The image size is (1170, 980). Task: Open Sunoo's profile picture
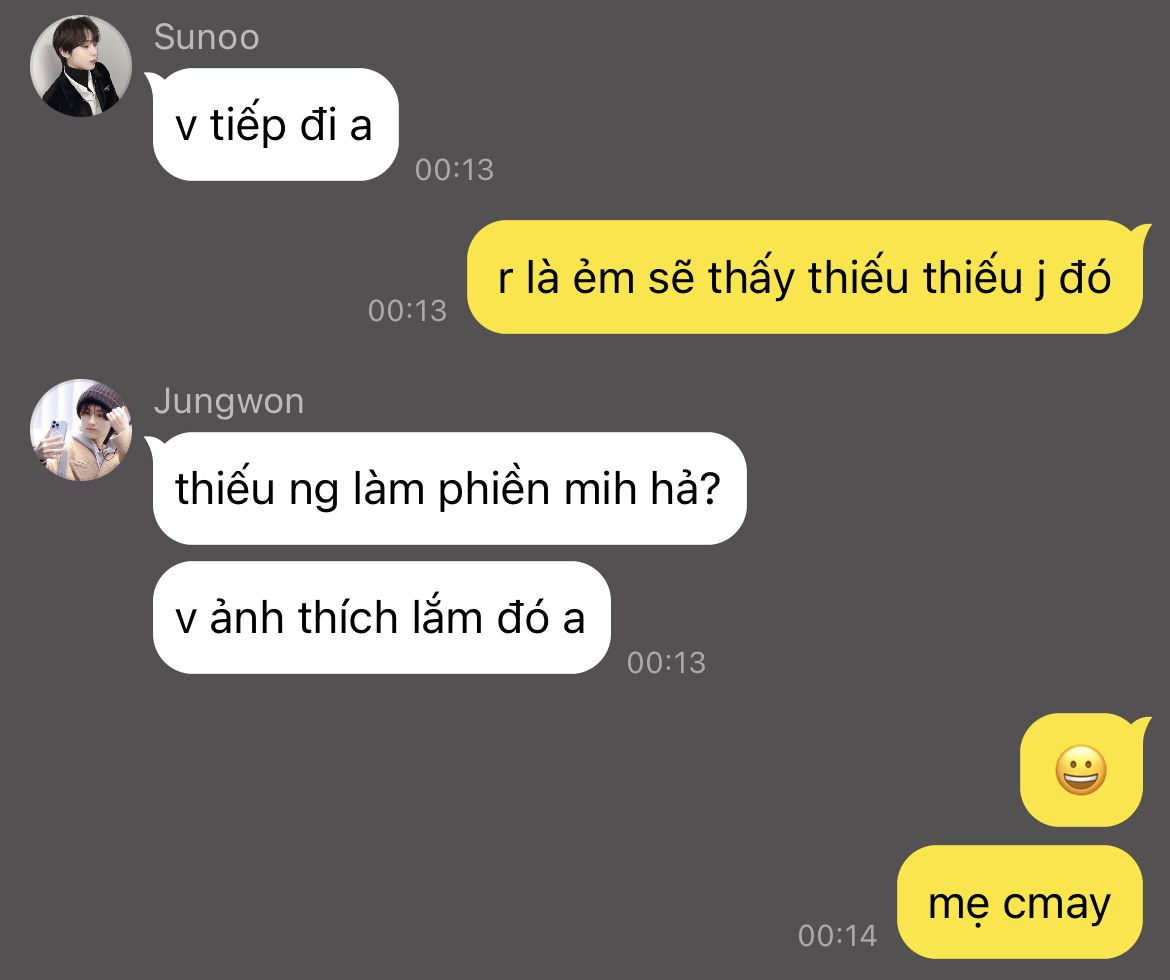(81, 66)
